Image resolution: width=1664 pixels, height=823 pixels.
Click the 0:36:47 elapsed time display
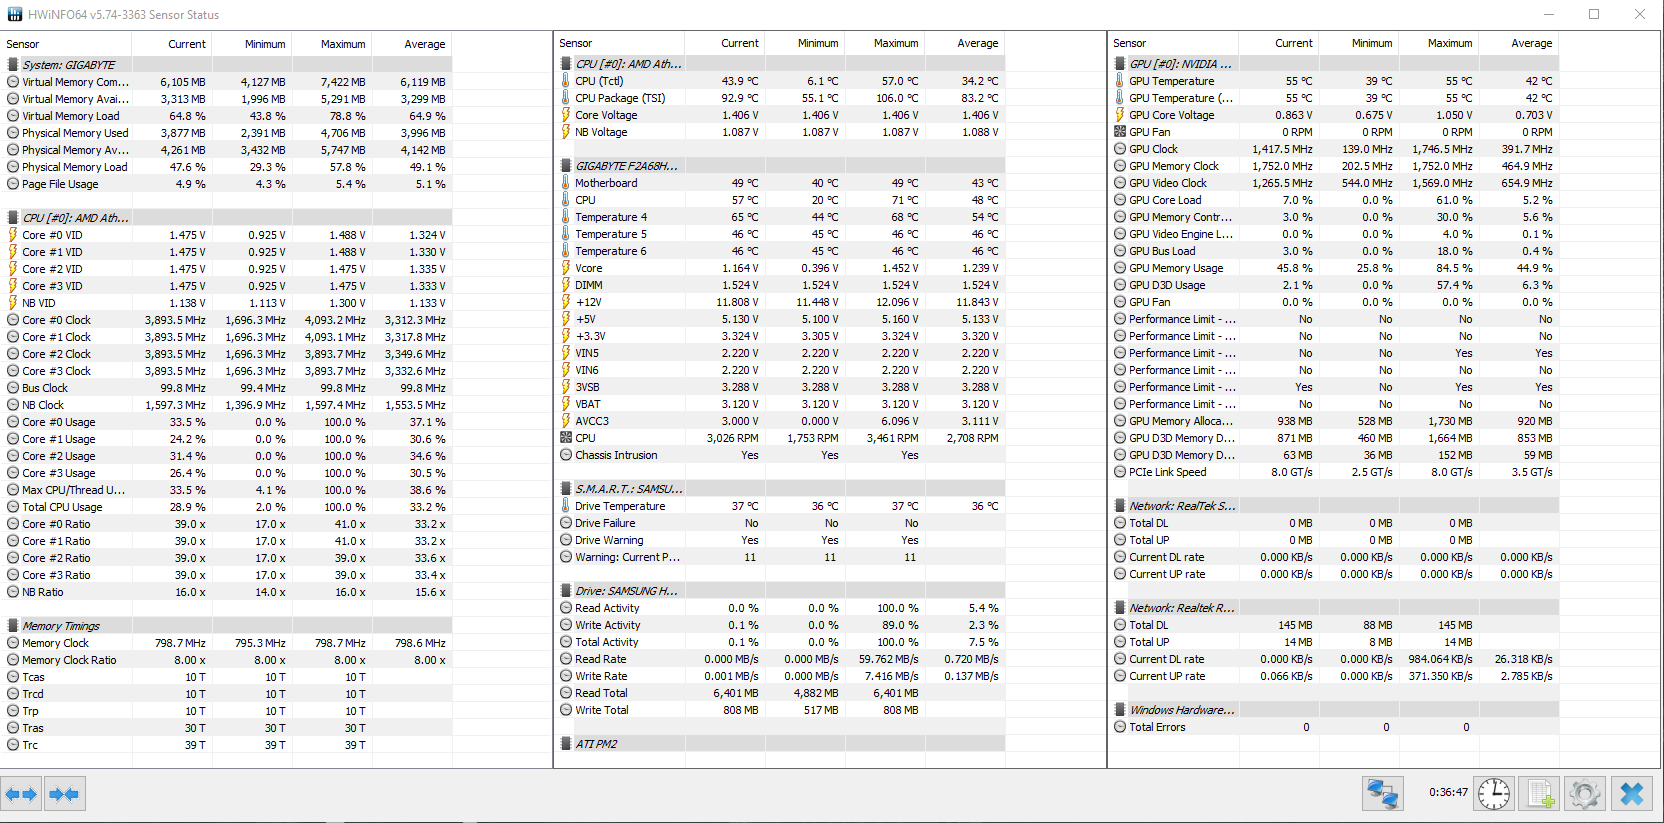(x=1448, y=792)
